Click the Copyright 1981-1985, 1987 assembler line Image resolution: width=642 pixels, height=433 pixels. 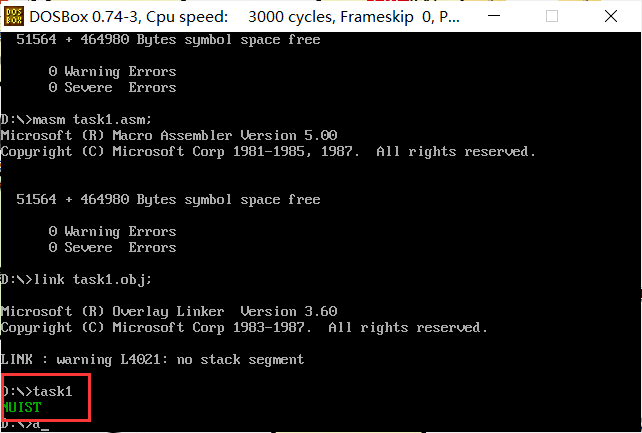268,151
